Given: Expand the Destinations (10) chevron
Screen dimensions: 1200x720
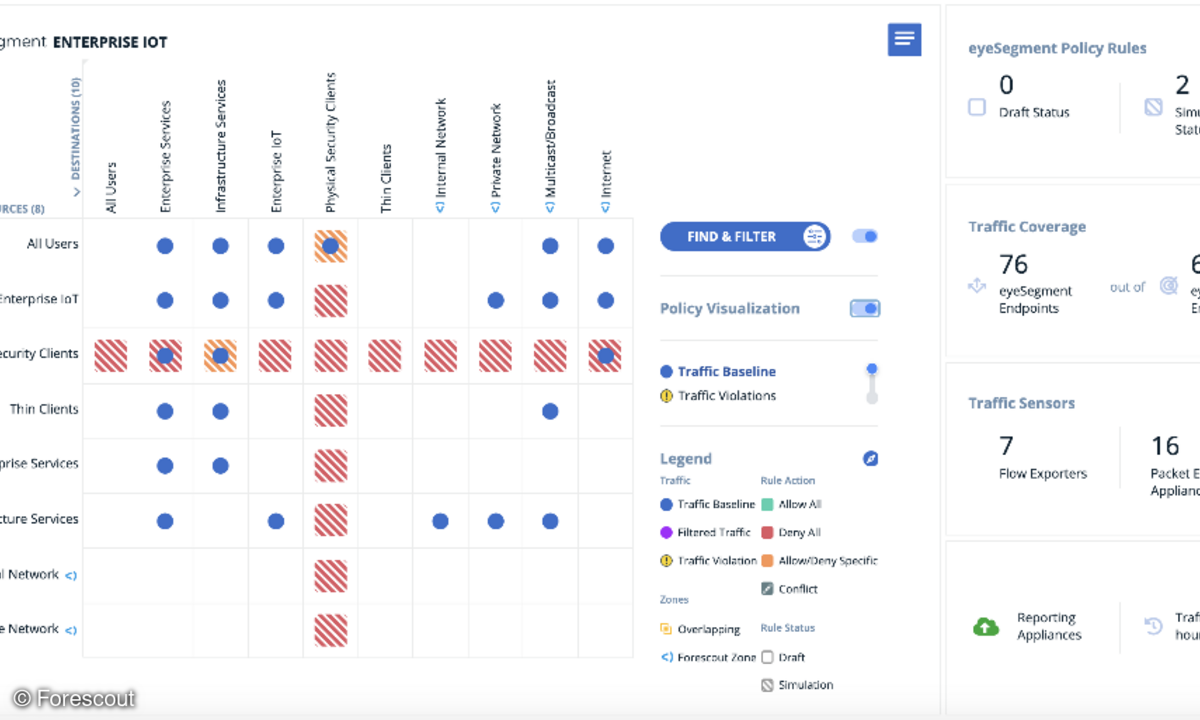Looking at the screenshot, I should click(x=76, y=190).
